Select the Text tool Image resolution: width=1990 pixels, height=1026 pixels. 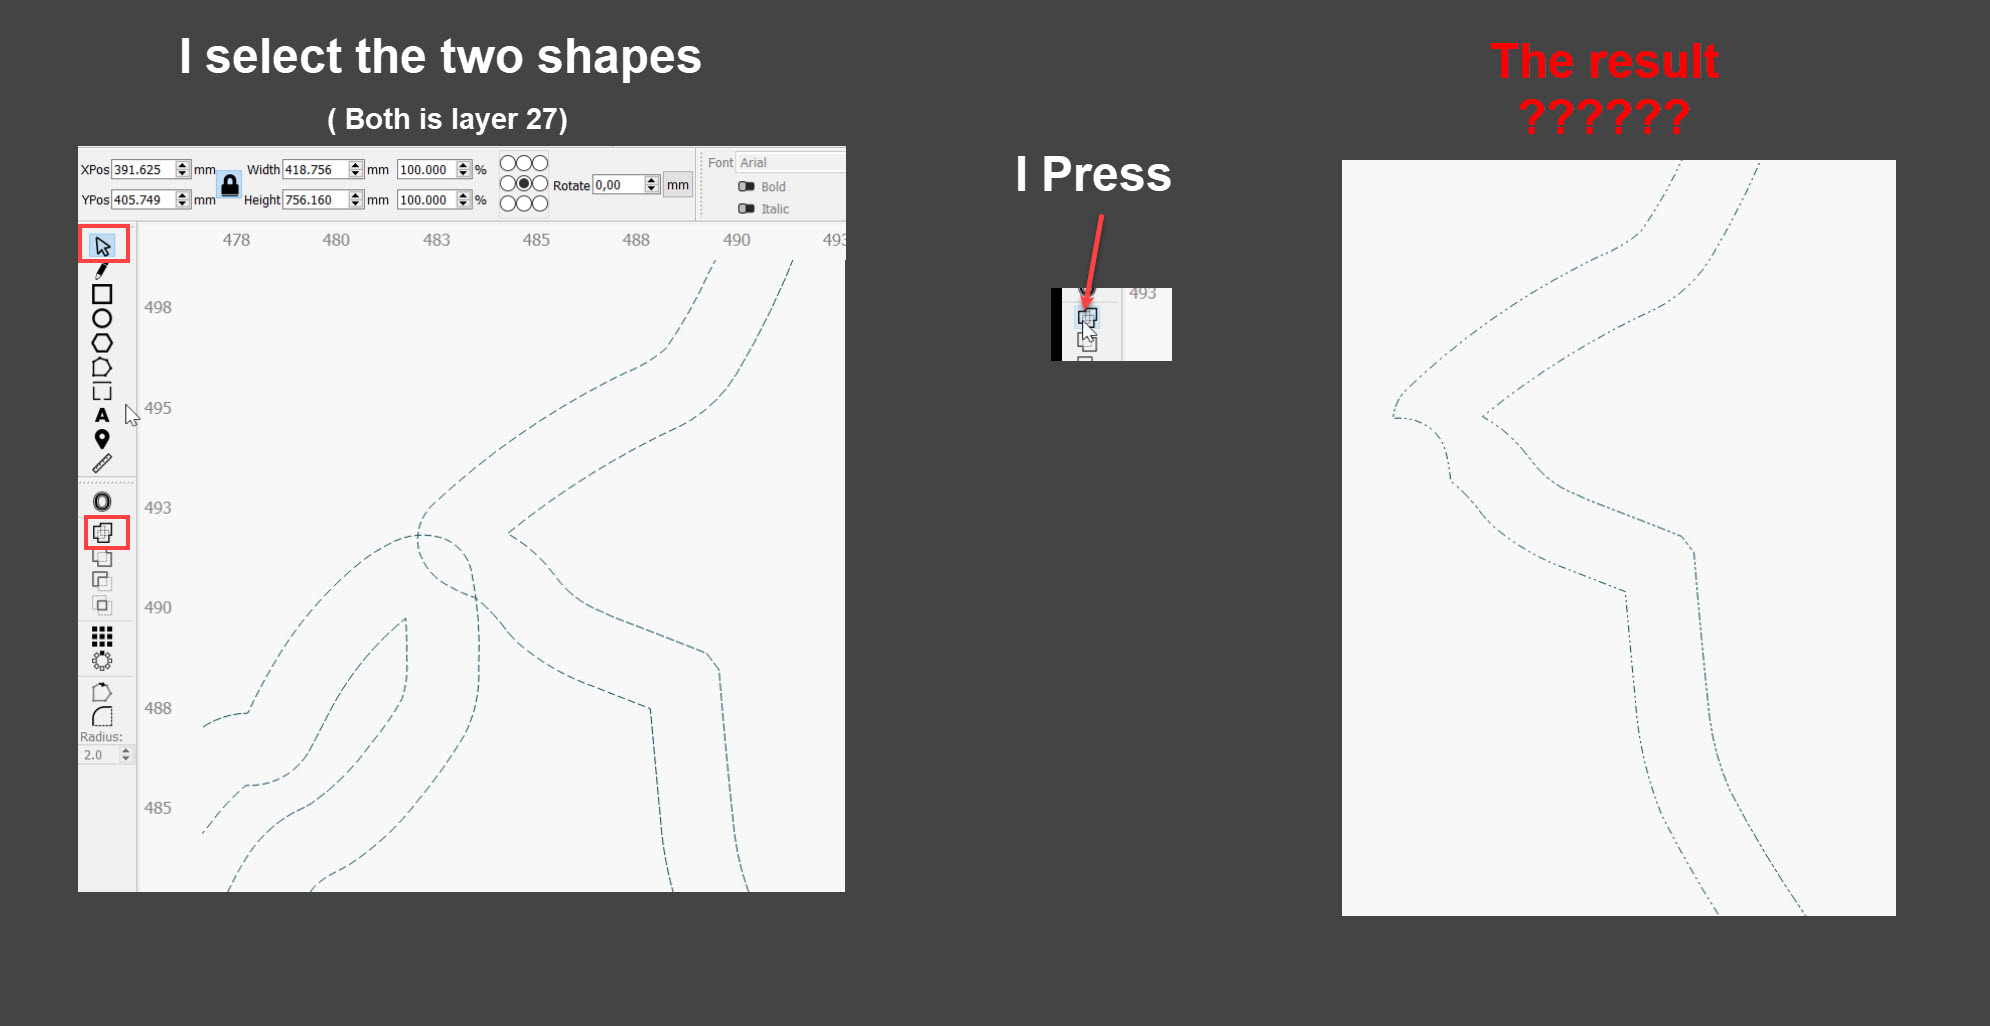coord(101,415)
